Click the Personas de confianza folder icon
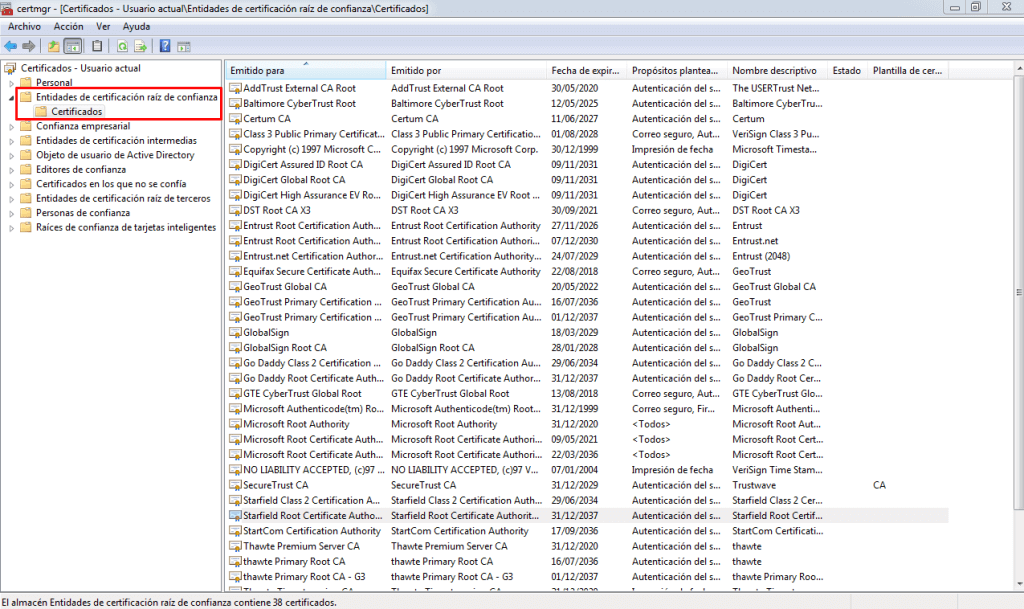The width and height of the screenshot is (1024, 609). tap(26, 213)
